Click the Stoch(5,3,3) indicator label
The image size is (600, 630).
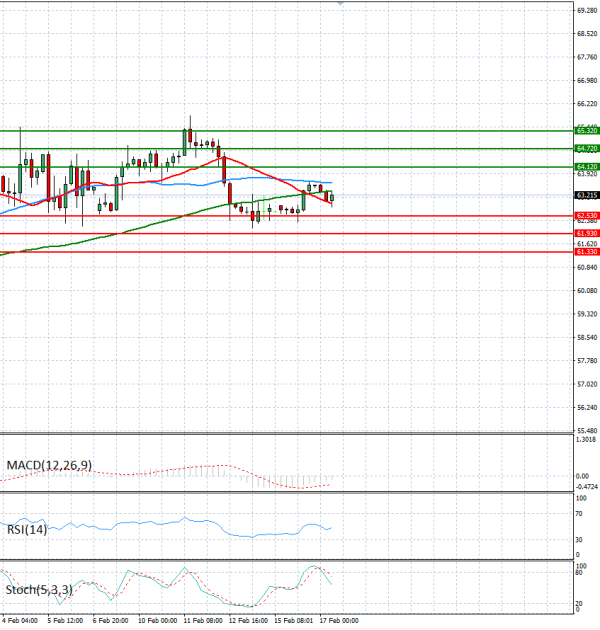(x=37, y=589)
